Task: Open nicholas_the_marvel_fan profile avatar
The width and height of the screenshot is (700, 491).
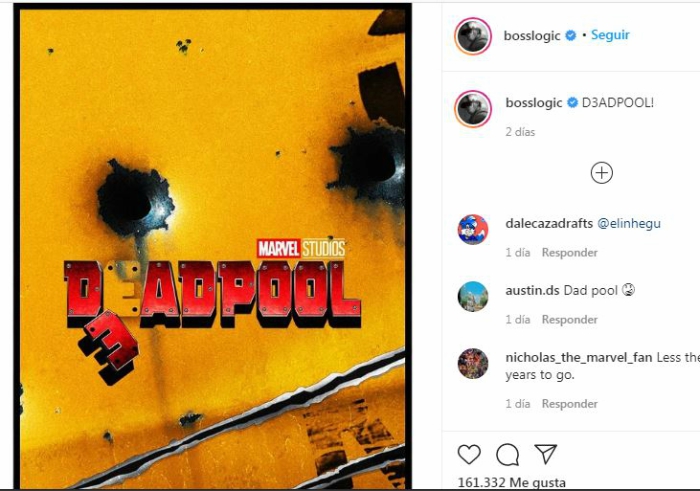Action: pyautogui.click(x=473, y=363)
